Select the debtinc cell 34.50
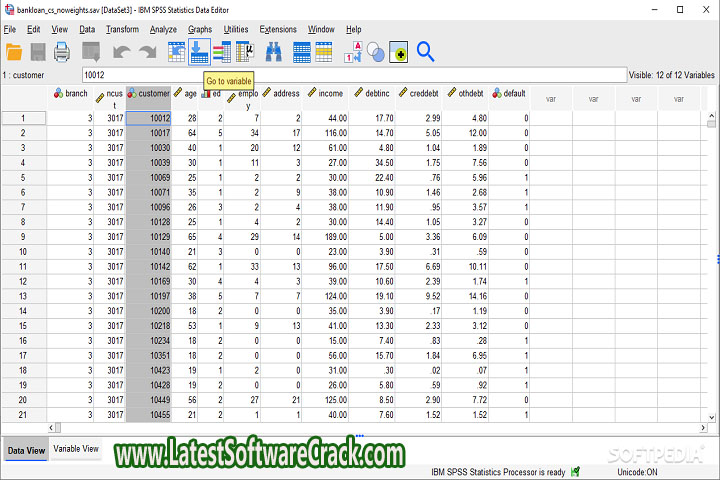The width and height of the screenshot is (720, 480). 372,163
